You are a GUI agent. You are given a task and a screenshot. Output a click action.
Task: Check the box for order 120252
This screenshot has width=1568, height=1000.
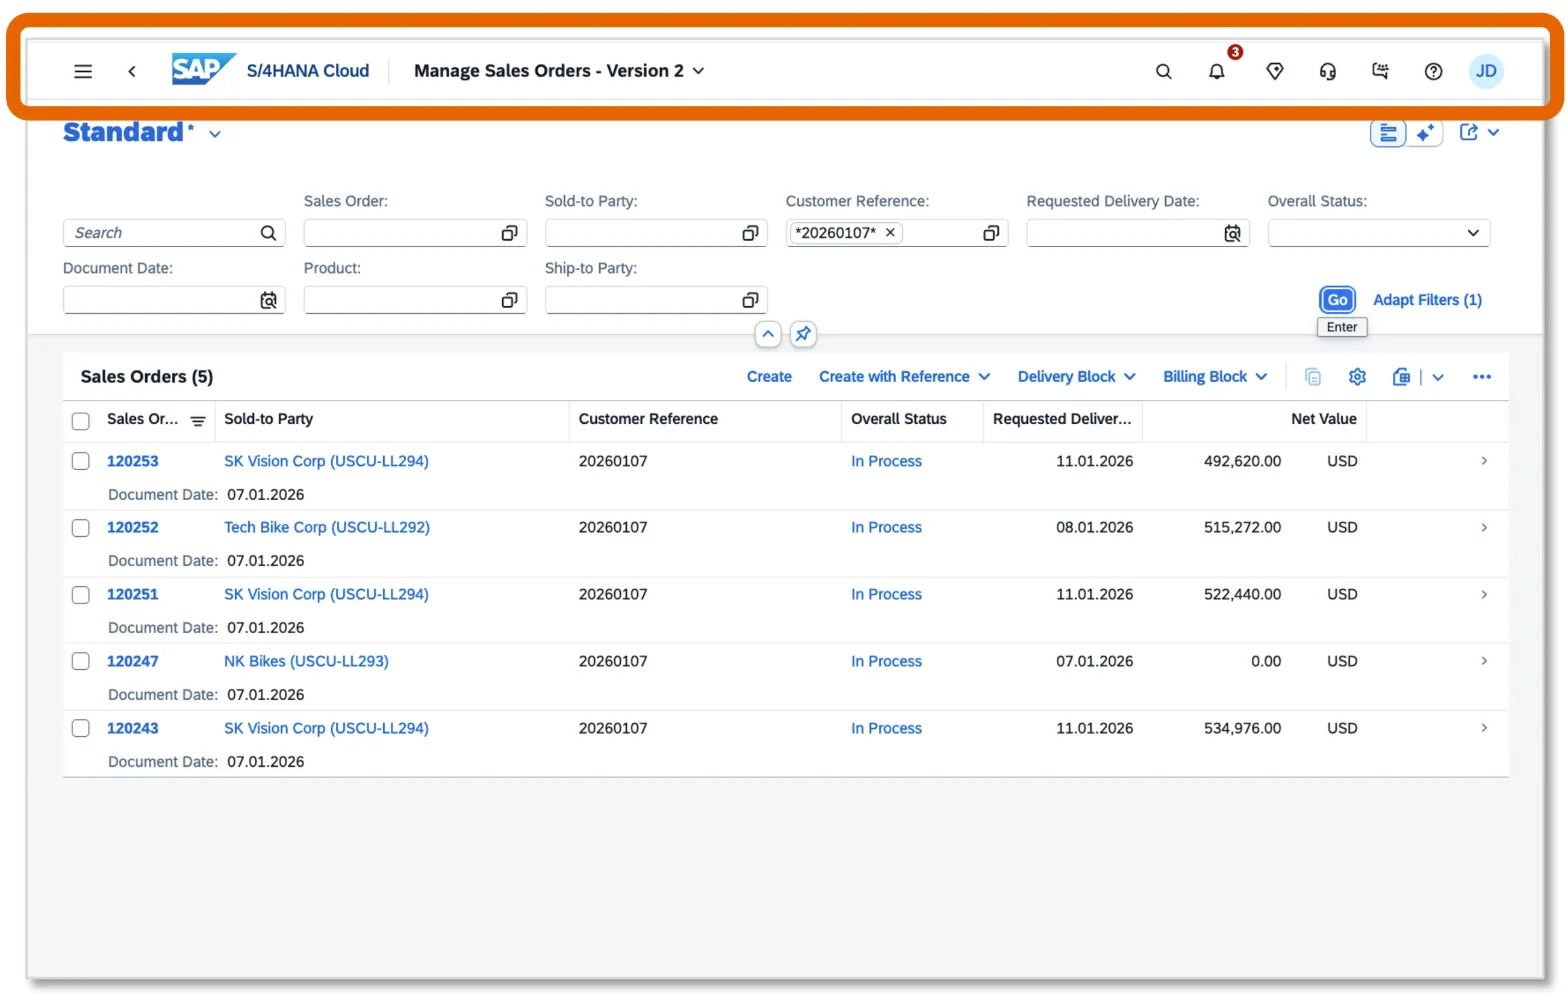point(81,528)
